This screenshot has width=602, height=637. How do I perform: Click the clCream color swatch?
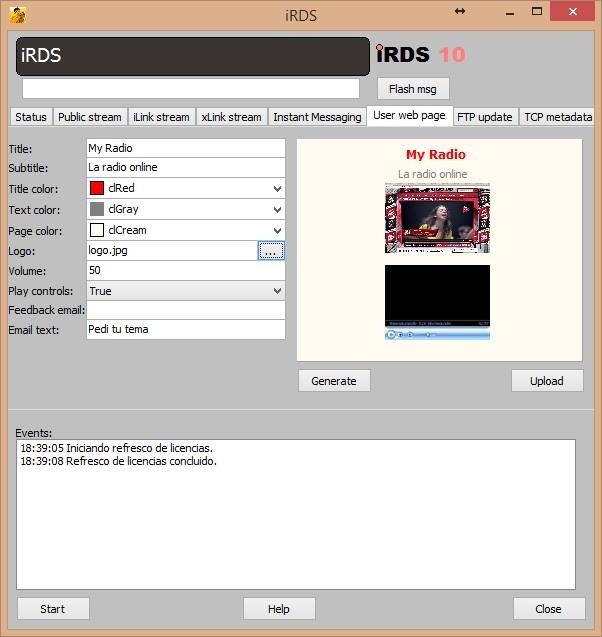pyautogui.click(x=97, y=230)
